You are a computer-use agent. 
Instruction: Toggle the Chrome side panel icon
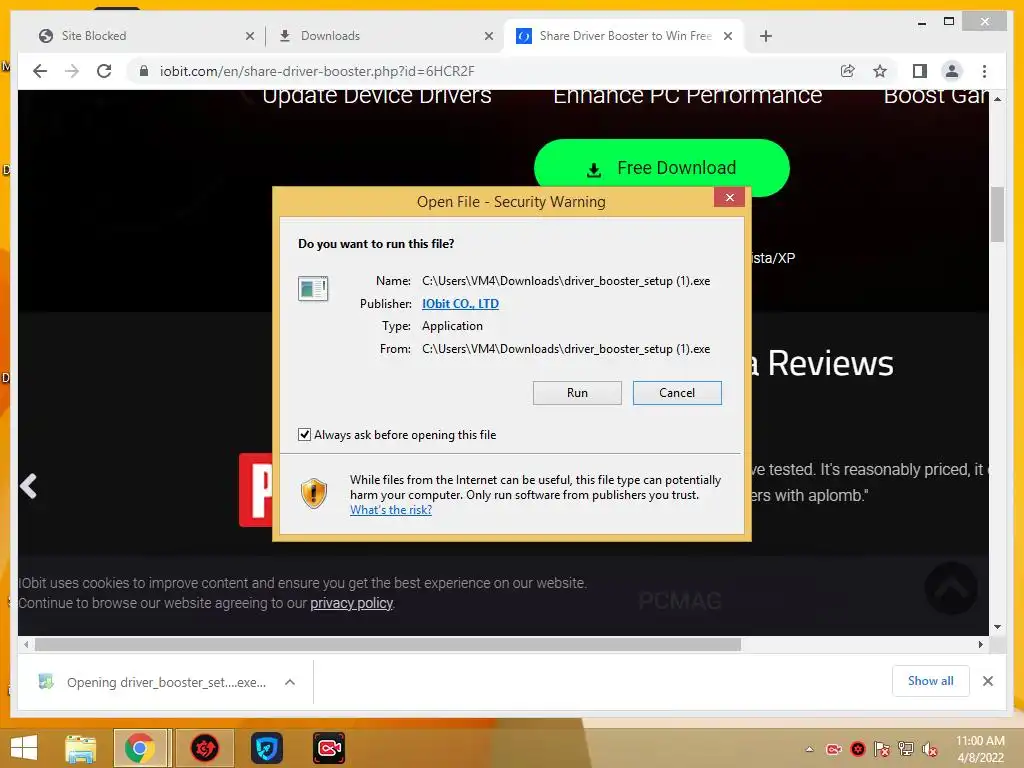click(920, 71)
